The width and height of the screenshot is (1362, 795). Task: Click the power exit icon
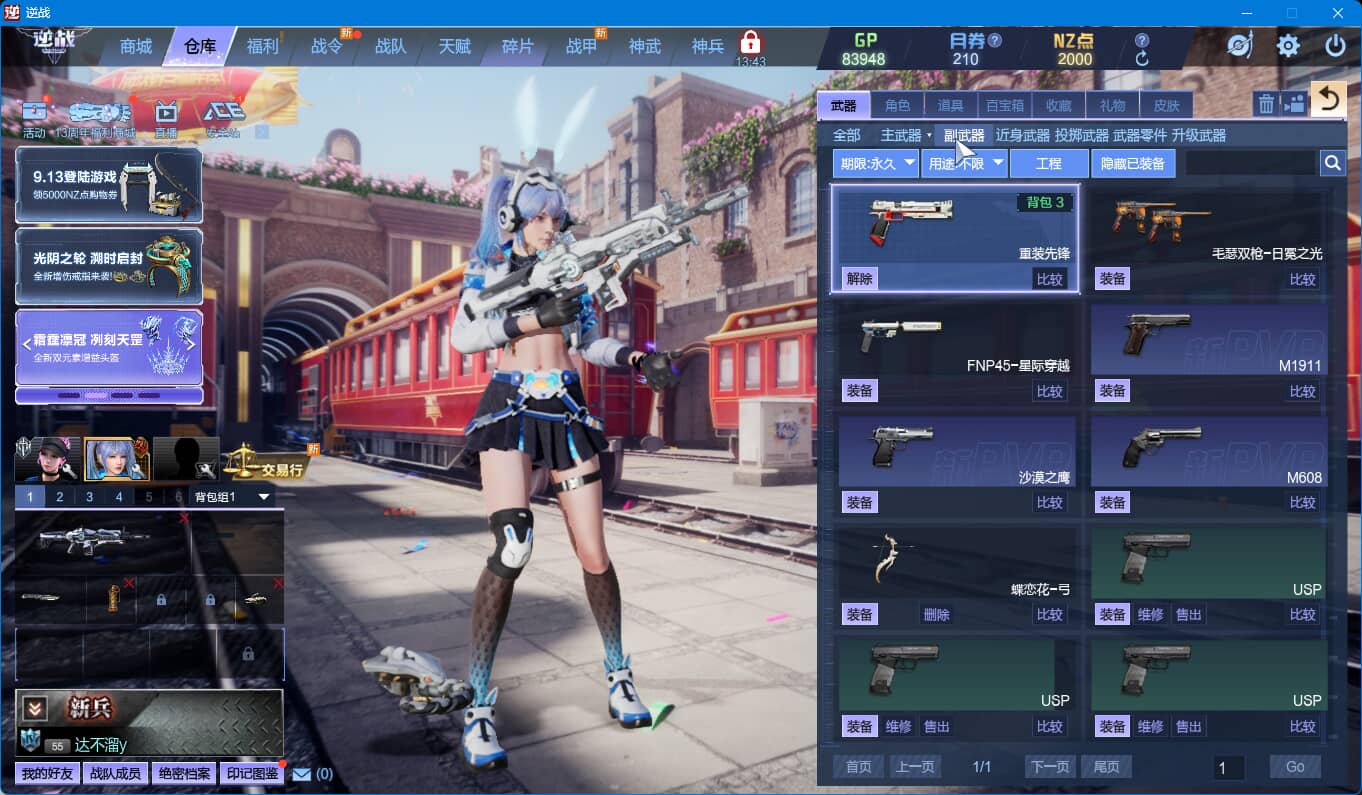click(x=1335, y=46)
